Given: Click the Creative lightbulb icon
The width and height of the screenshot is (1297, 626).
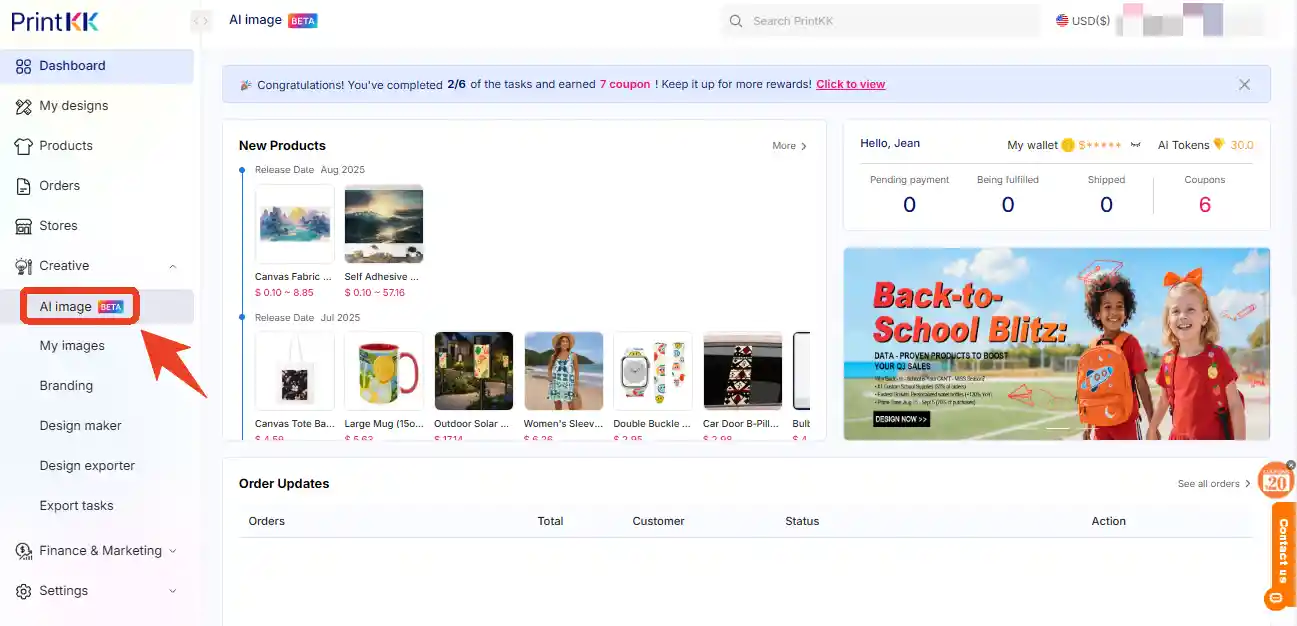Looking at the screenshot, I should pos(24,266).
